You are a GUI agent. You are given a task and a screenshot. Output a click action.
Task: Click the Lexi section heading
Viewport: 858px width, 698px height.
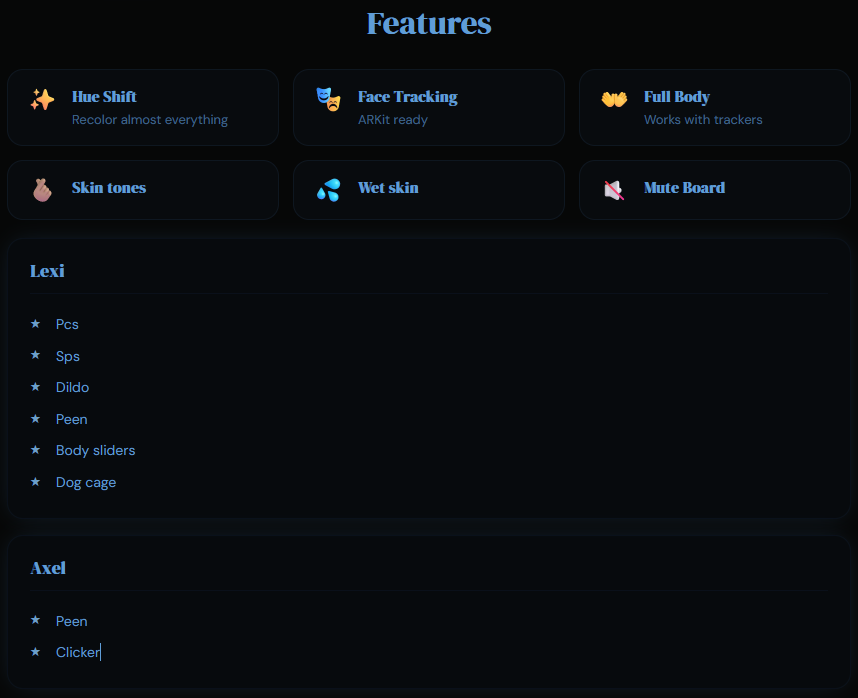(47, 271)
